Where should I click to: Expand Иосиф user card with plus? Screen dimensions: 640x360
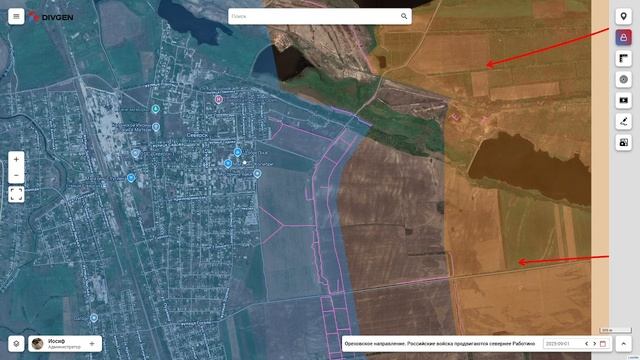[x=92, y=344]
